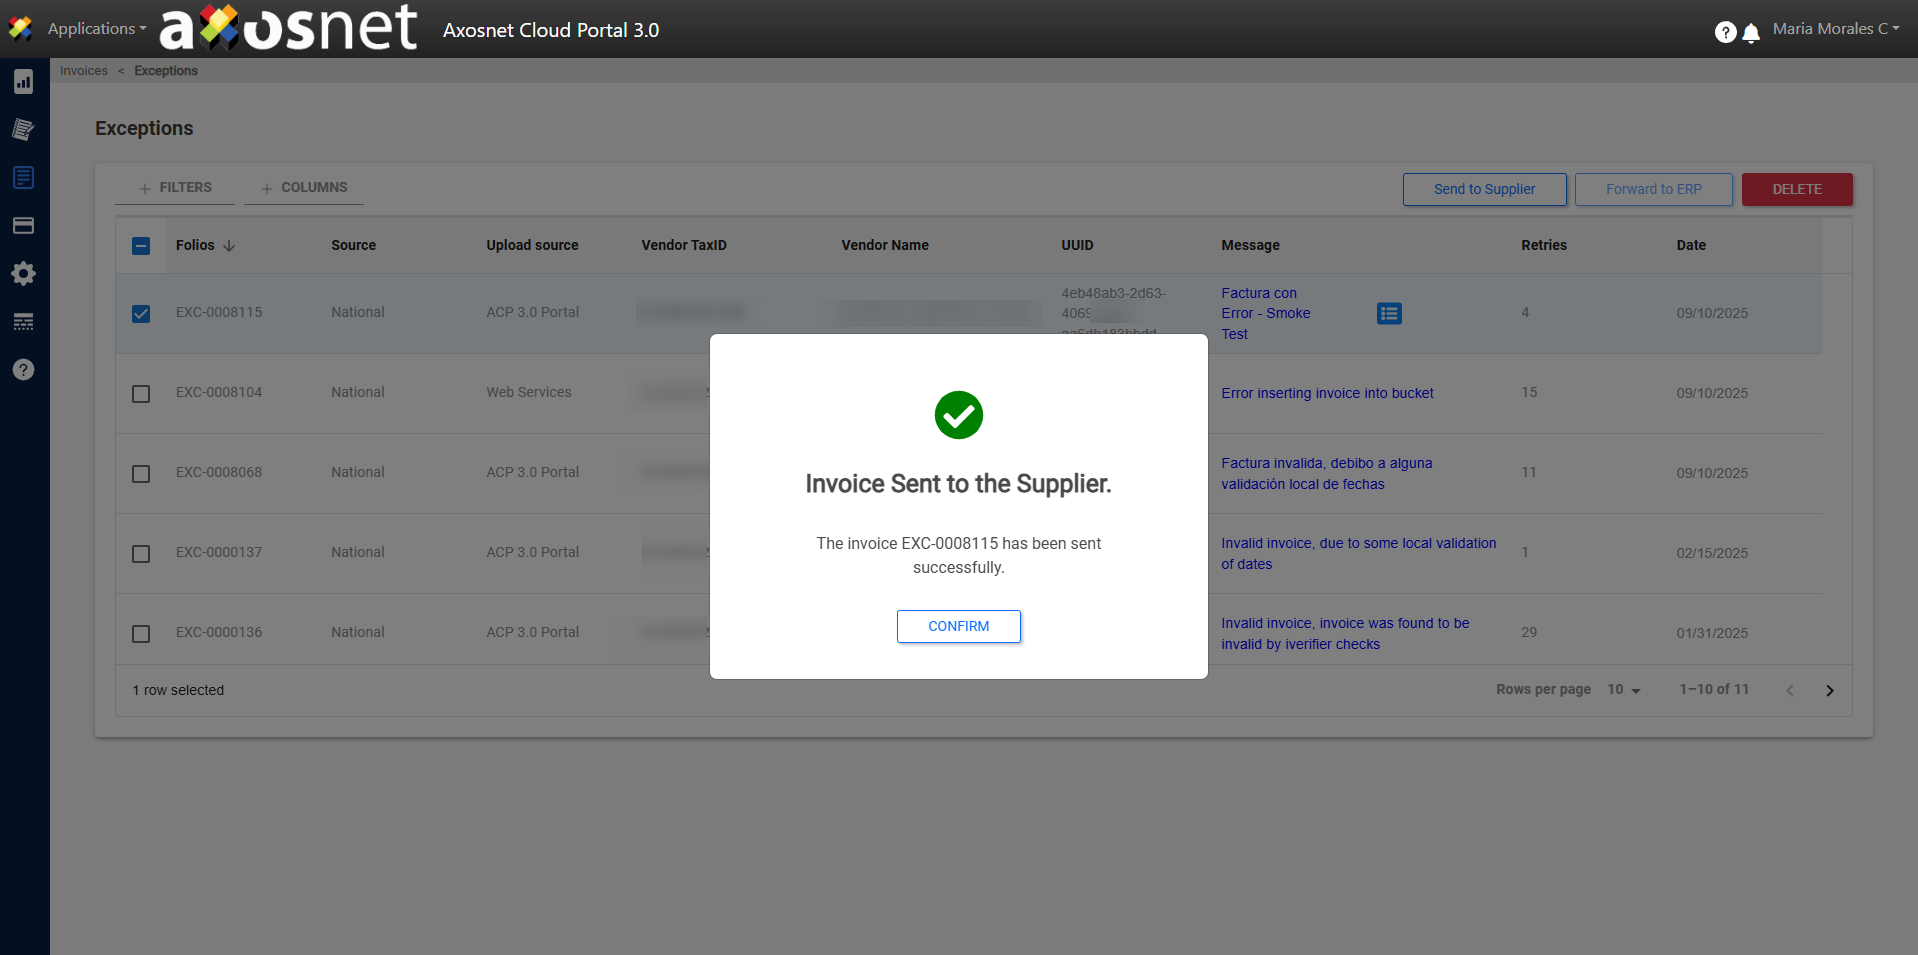The image size is (1918, 955).
Task: Open the invoices list sidebar icon
Action: tap(23, 178)
